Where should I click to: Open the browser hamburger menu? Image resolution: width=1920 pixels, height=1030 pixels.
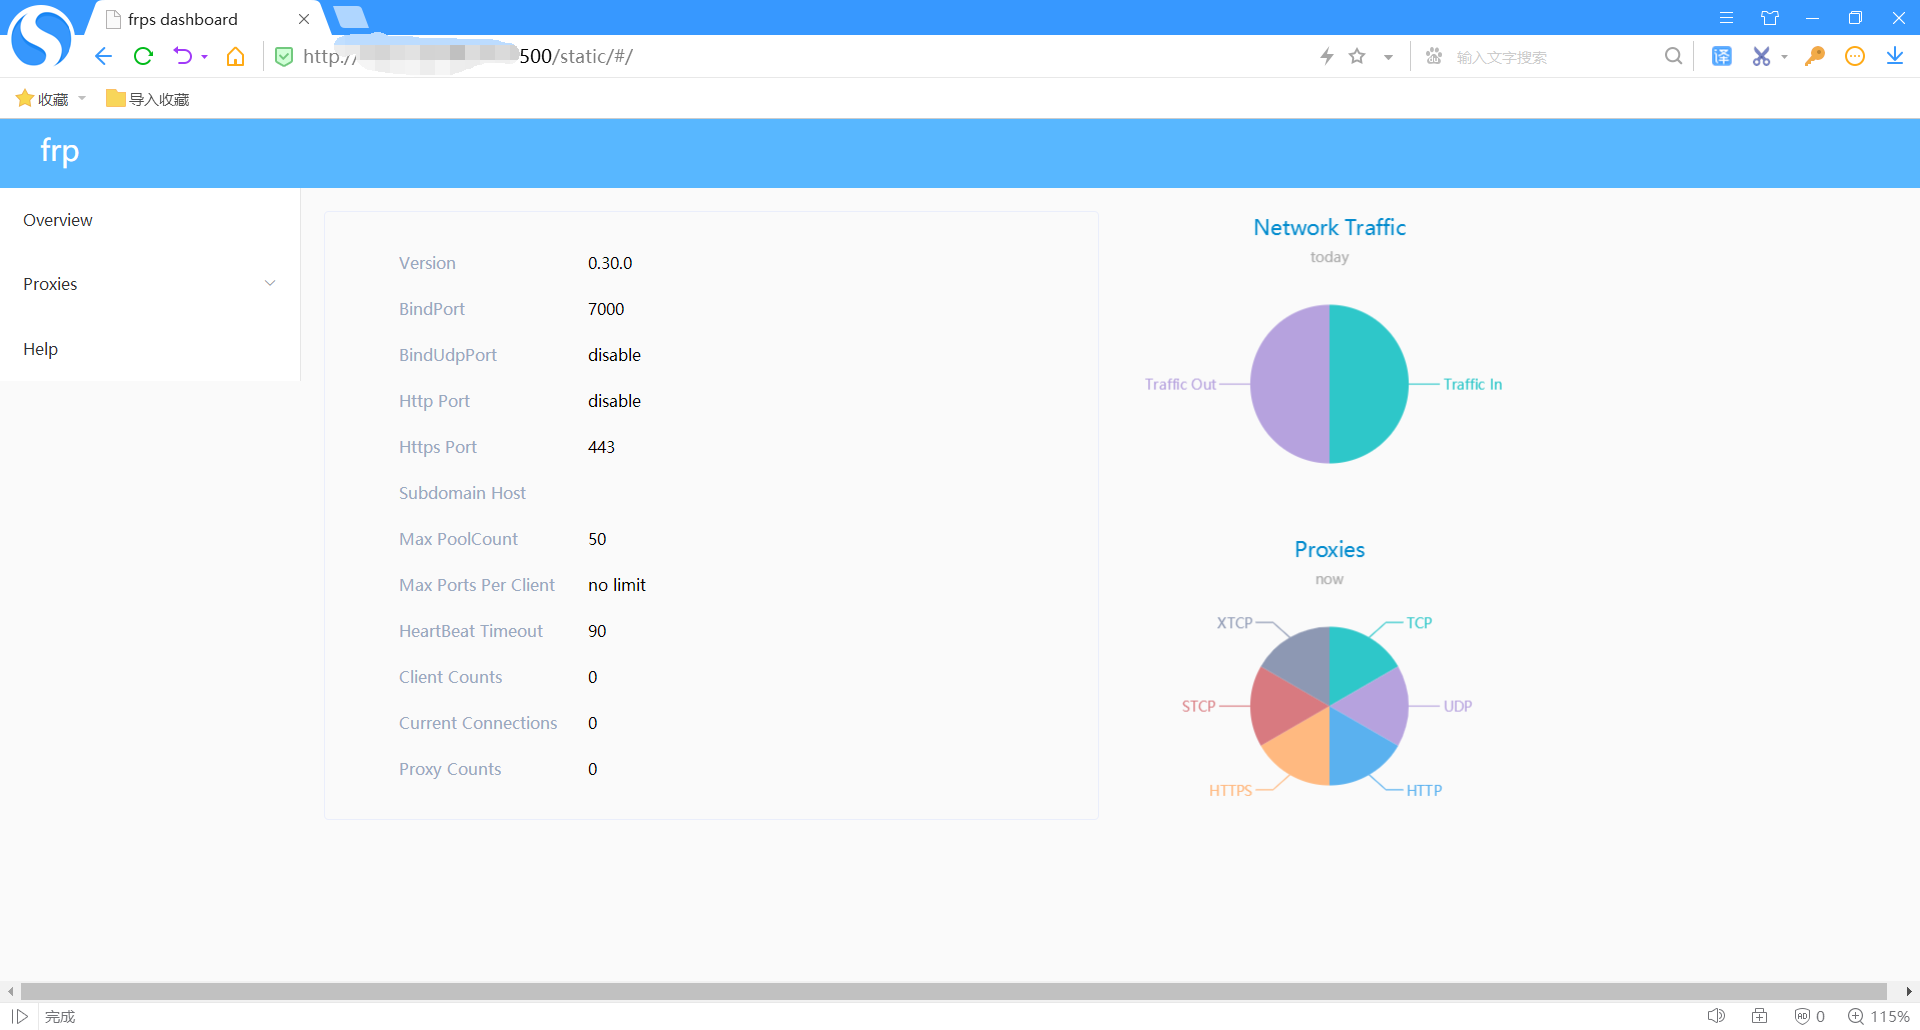click(1726, 18)
